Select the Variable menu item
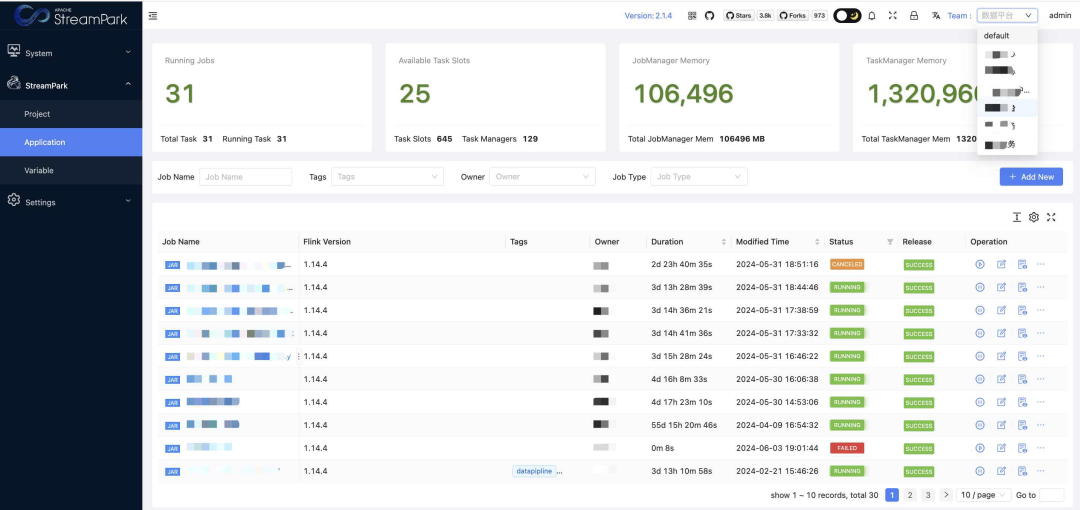Screen dimensions: 1080x510 (39, 171)
